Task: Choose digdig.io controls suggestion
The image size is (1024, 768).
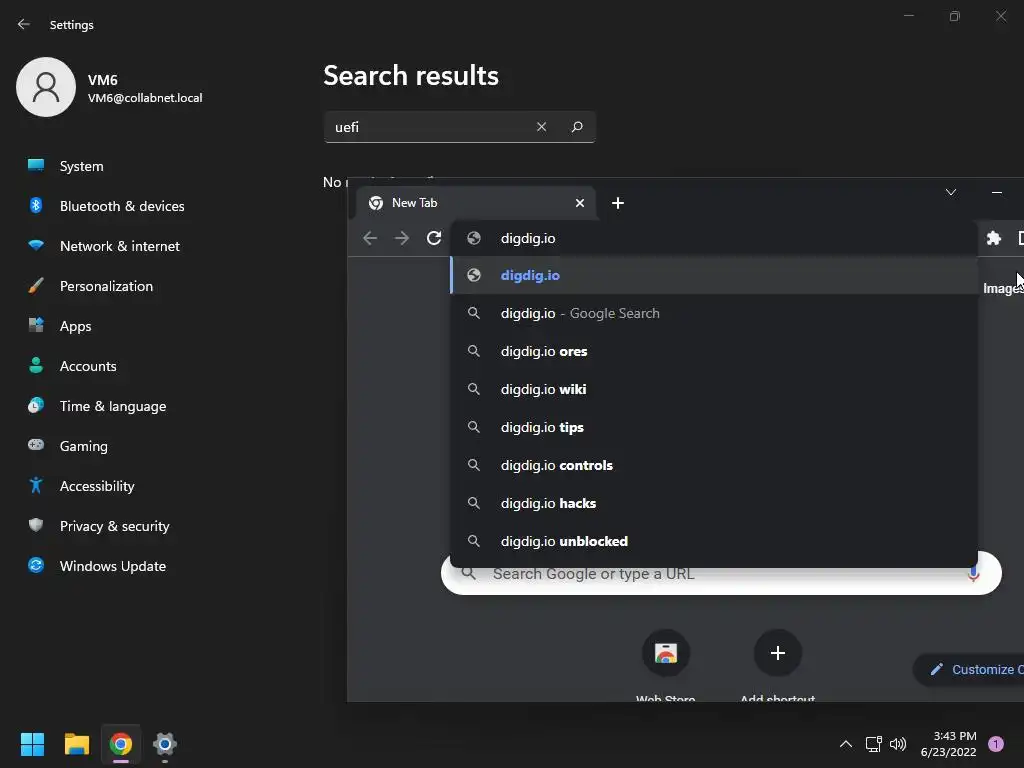Action: click(x=714, y=465)
